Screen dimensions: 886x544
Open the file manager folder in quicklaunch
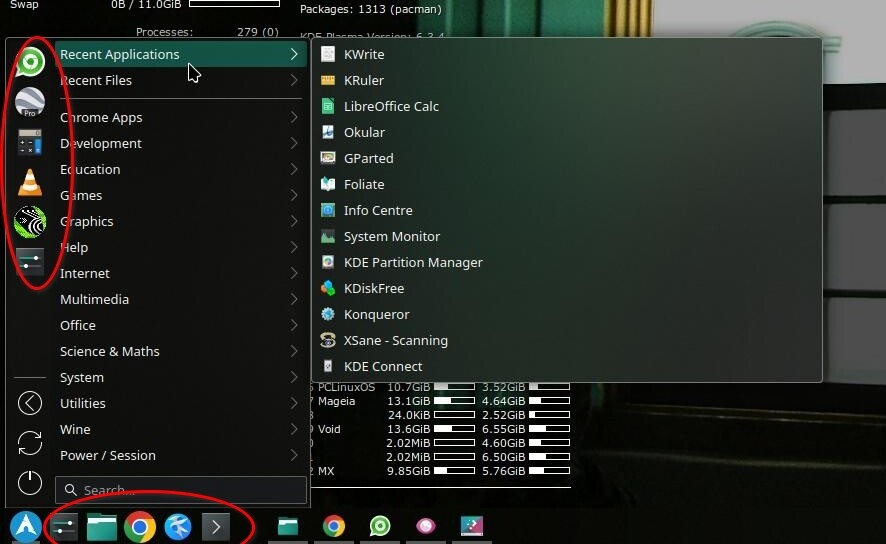[102, 527]
